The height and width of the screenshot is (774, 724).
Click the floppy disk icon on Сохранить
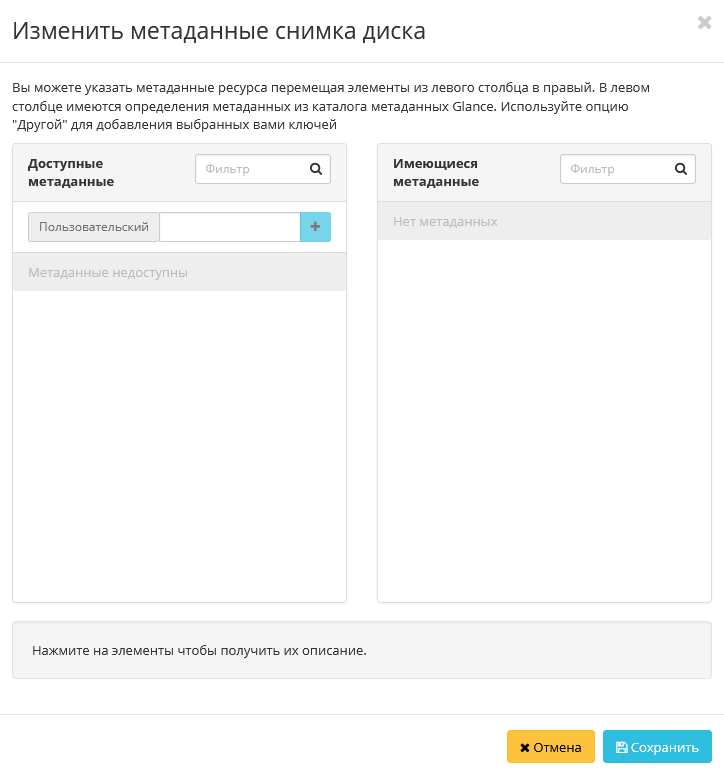tap(621, 747)
